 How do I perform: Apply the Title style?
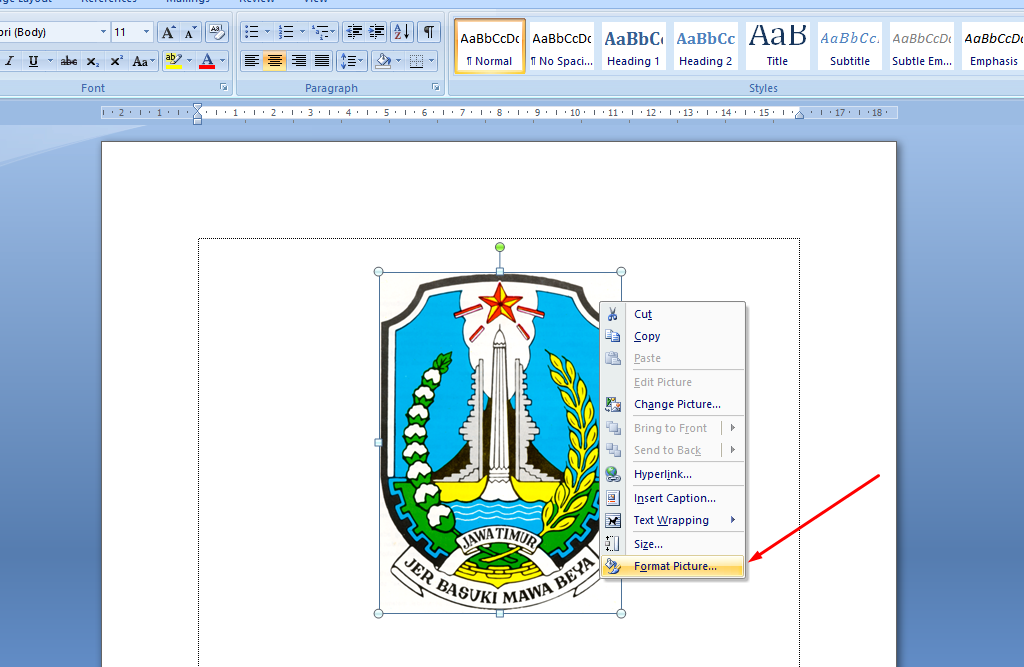point(777,46)
